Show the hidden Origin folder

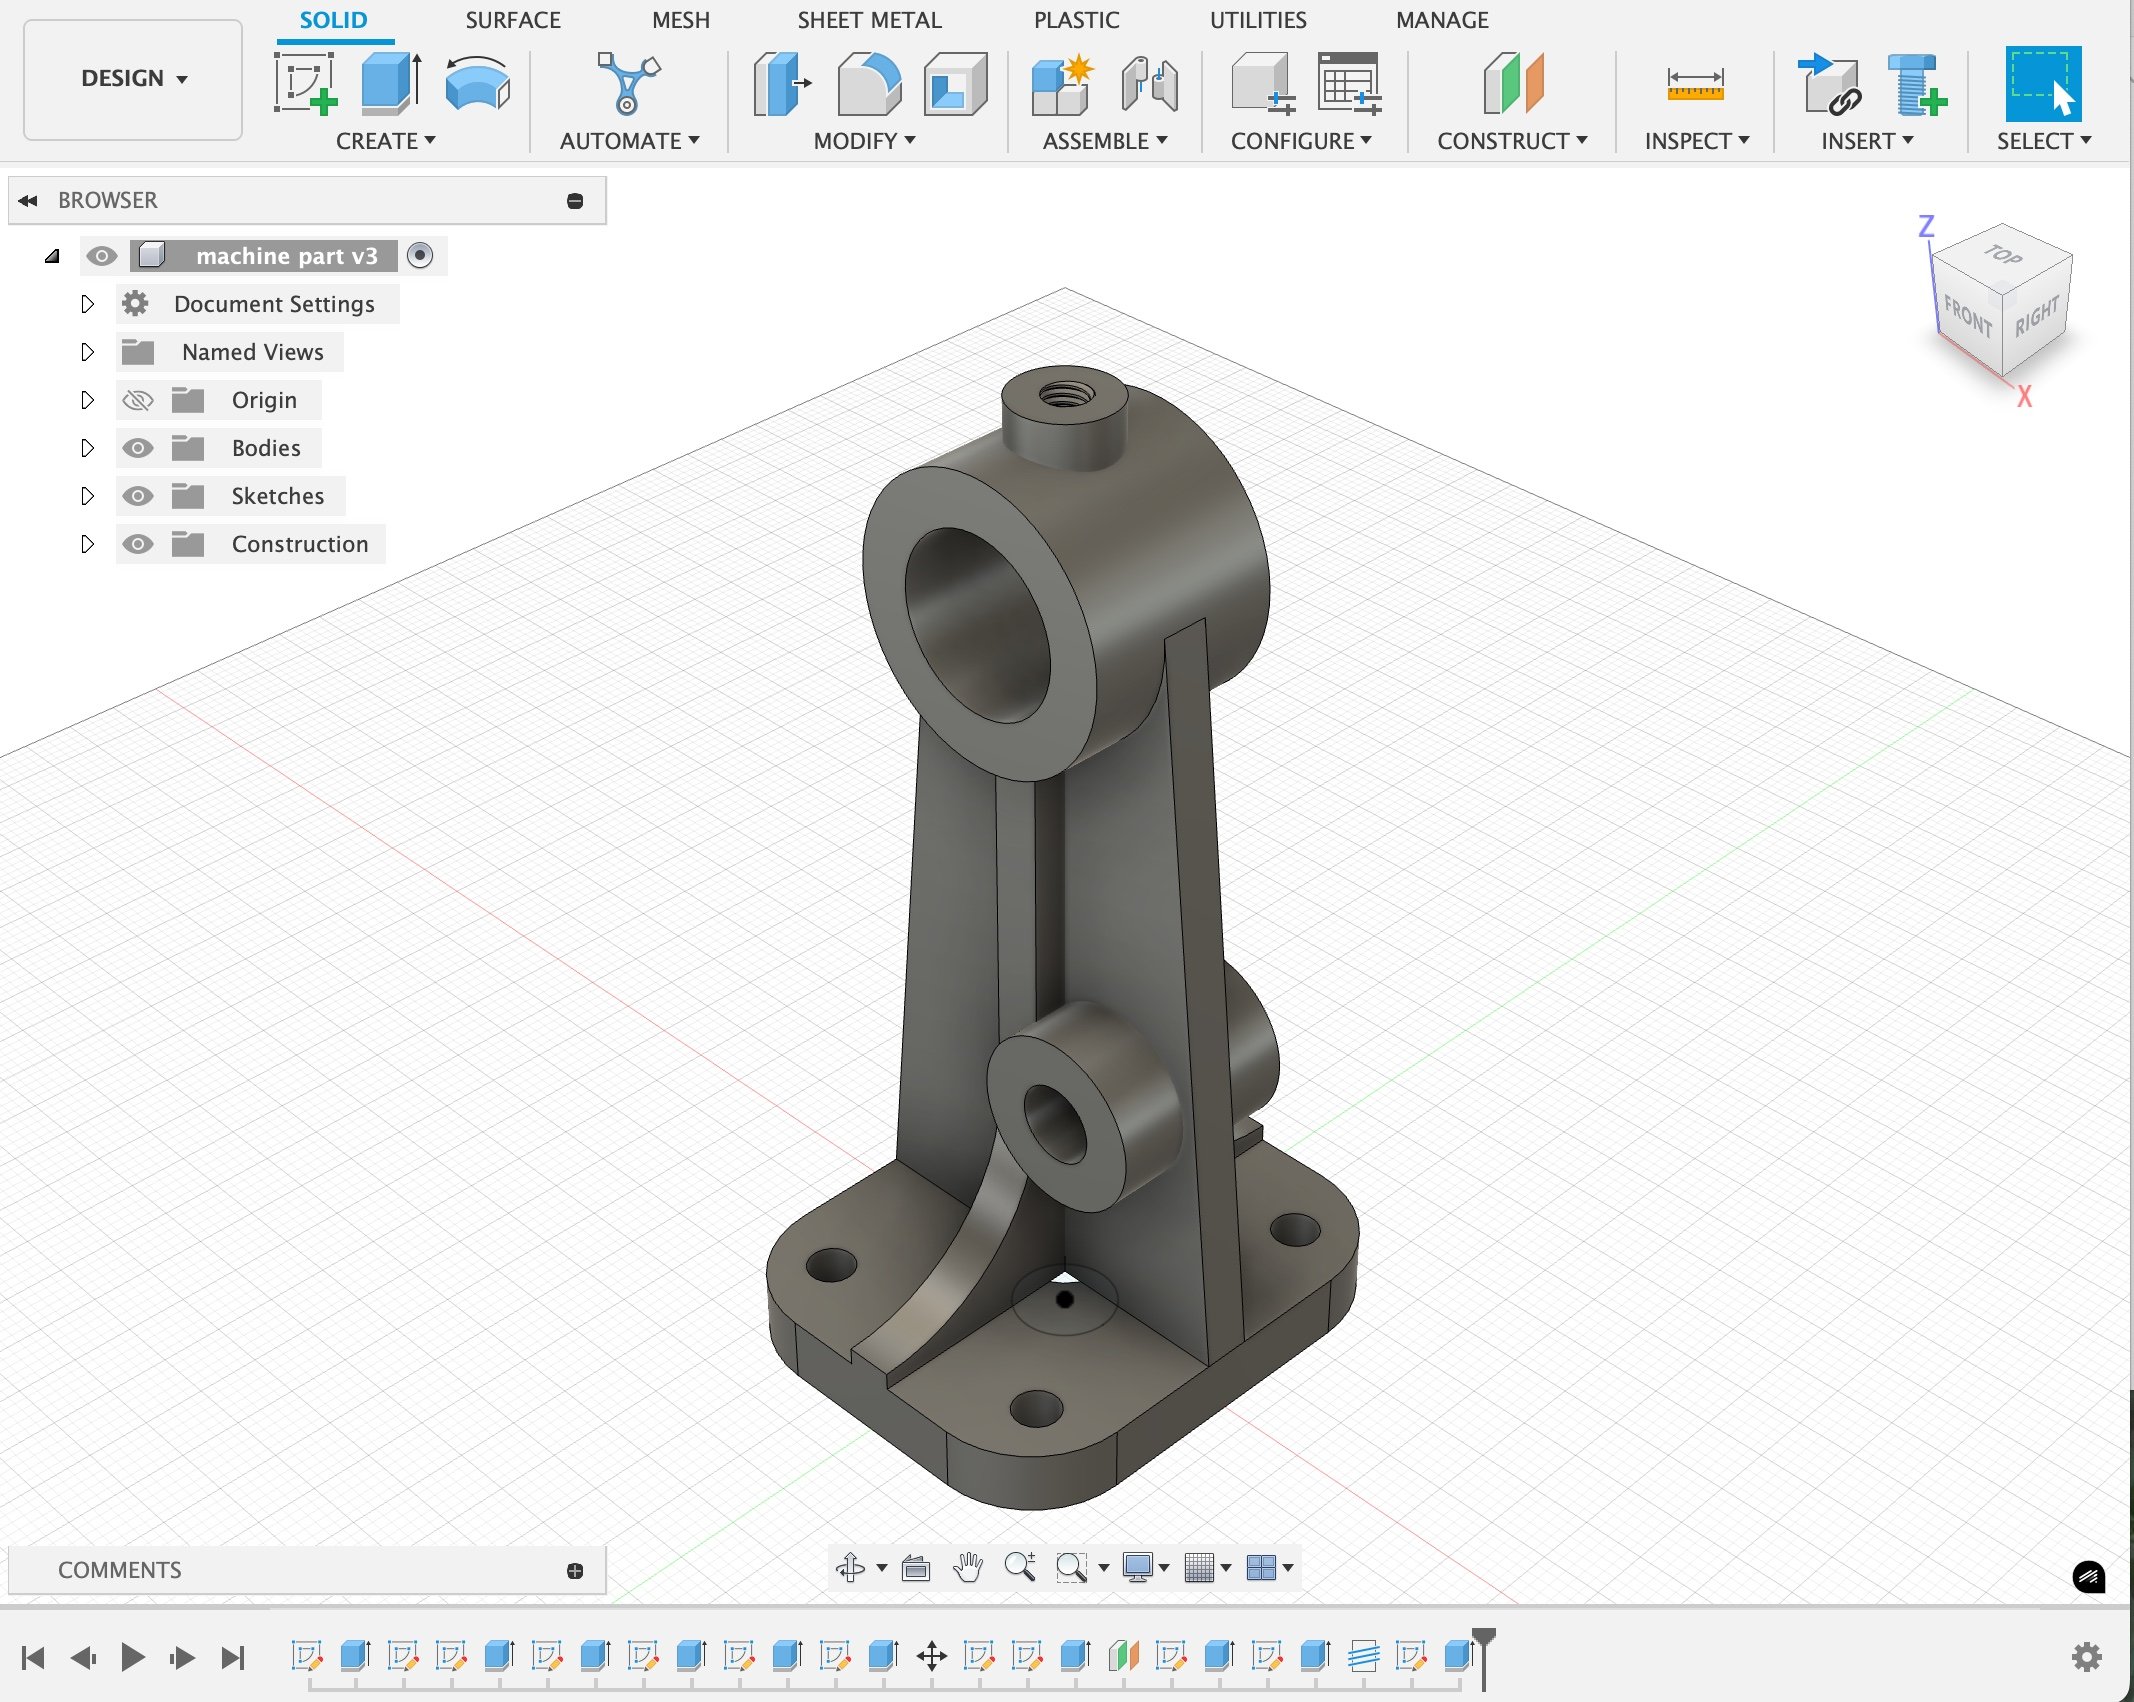tap(137, 400)
